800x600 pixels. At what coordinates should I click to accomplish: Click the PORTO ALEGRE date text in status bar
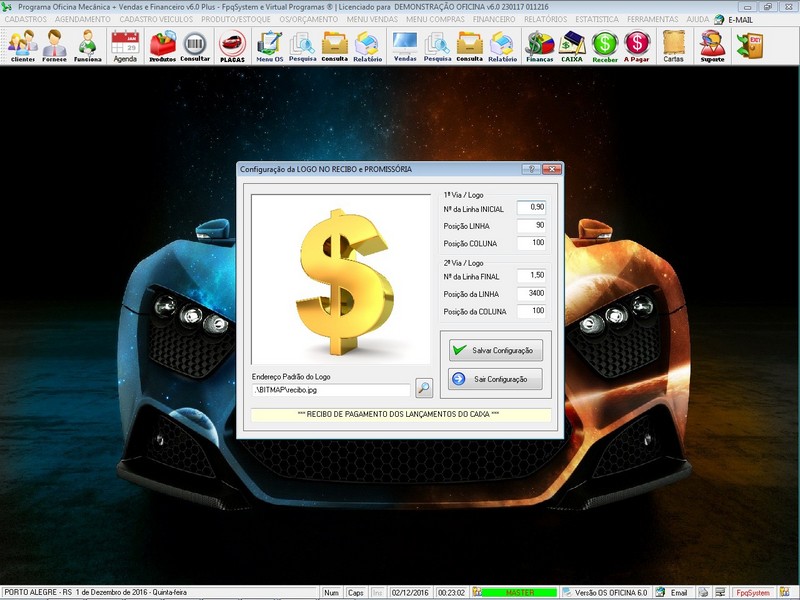click(x=95, y=592)
